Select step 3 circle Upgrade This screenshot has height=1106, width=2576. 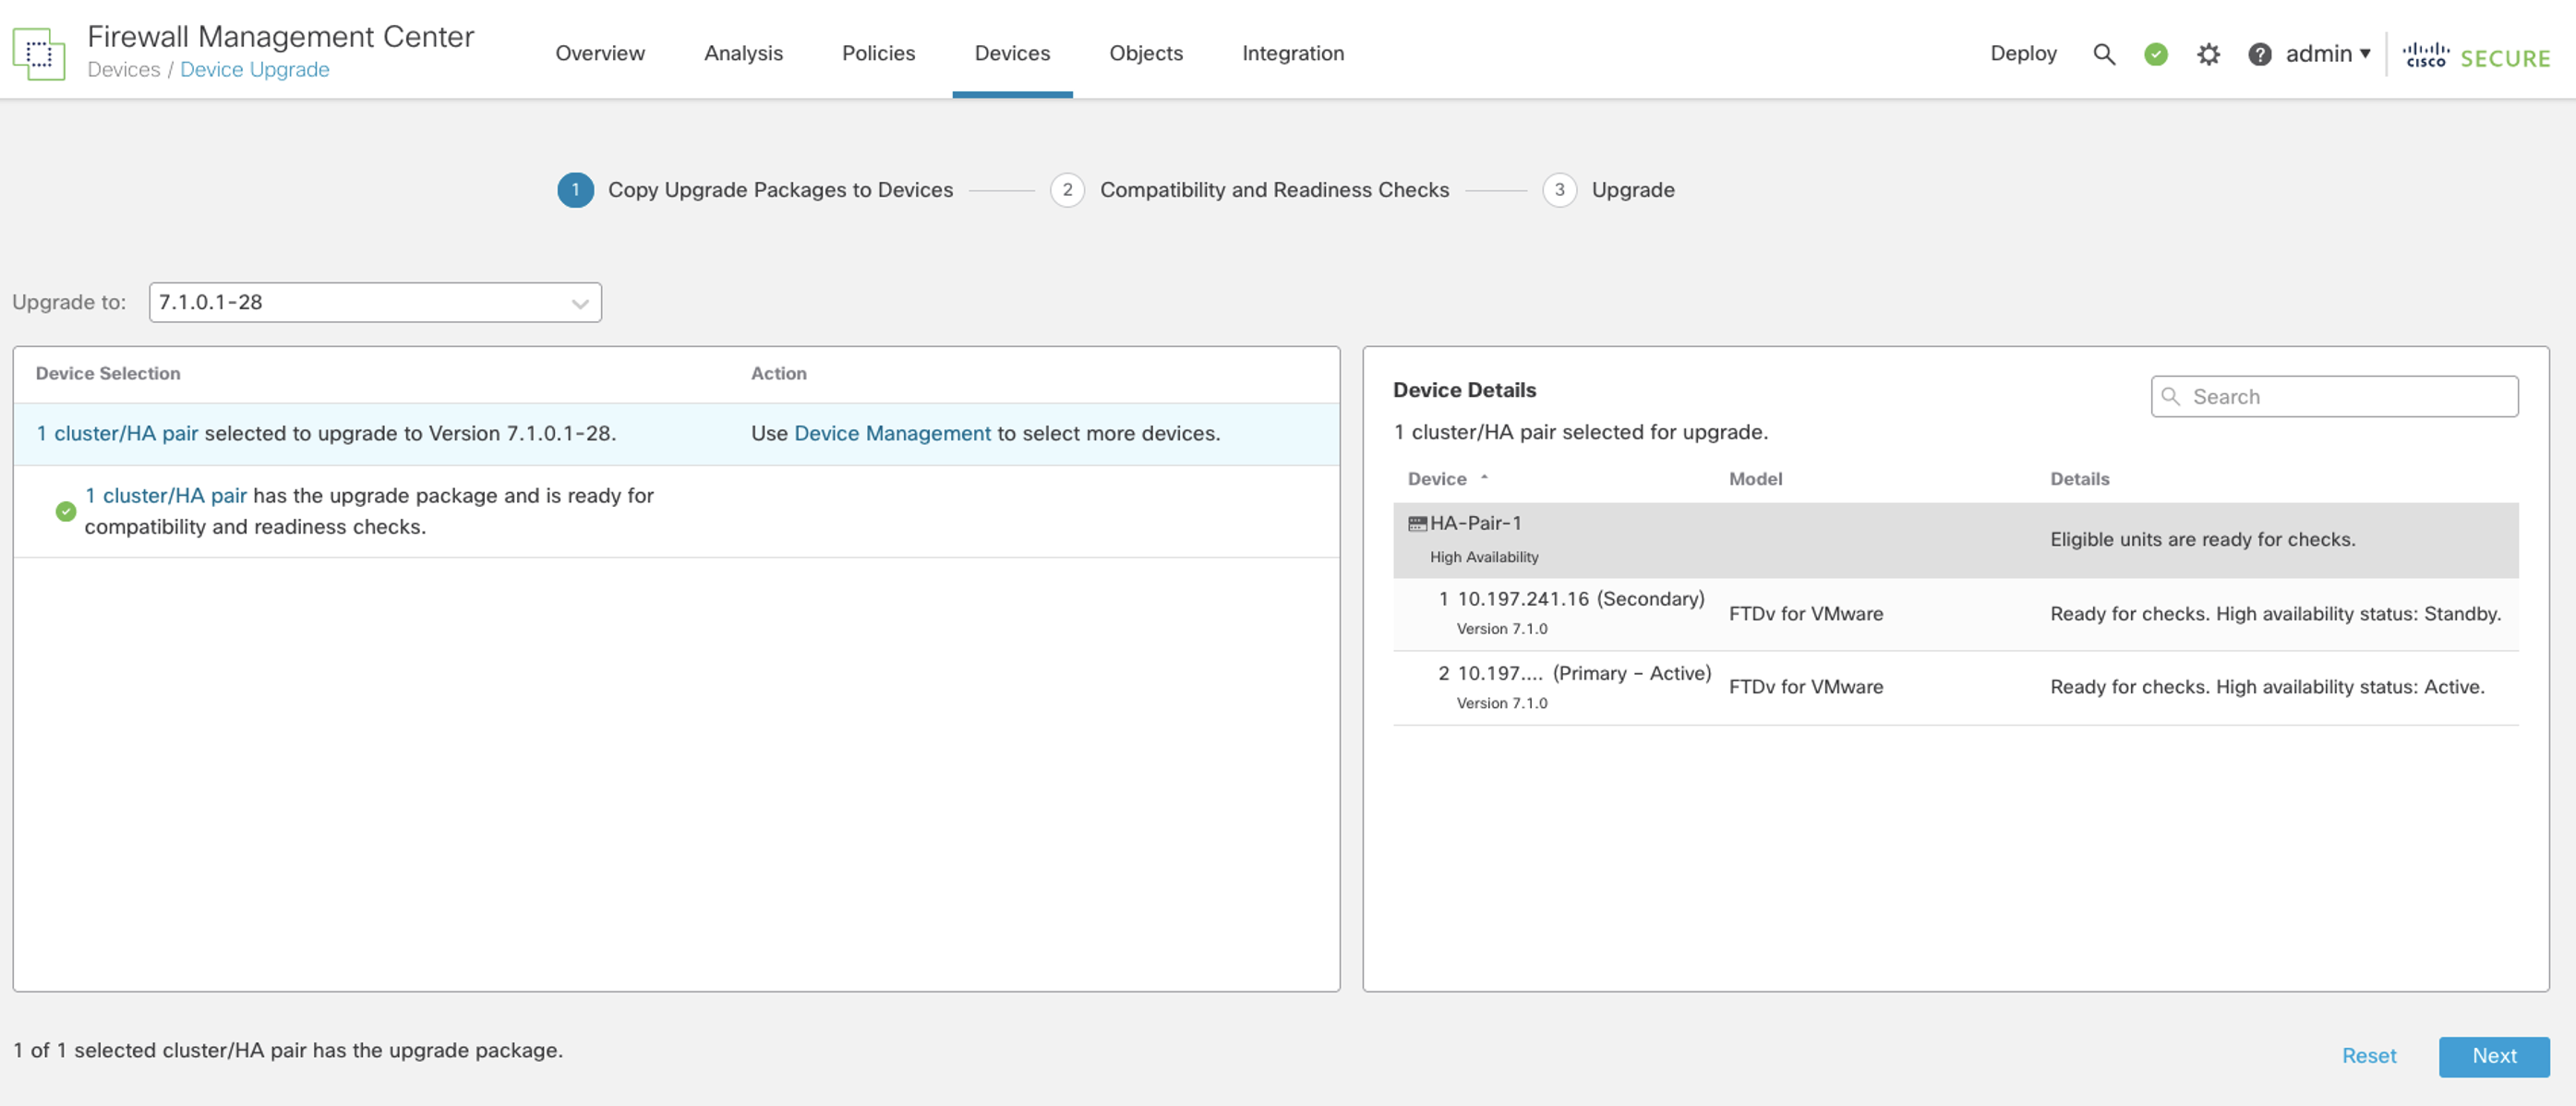(1559, 190)
